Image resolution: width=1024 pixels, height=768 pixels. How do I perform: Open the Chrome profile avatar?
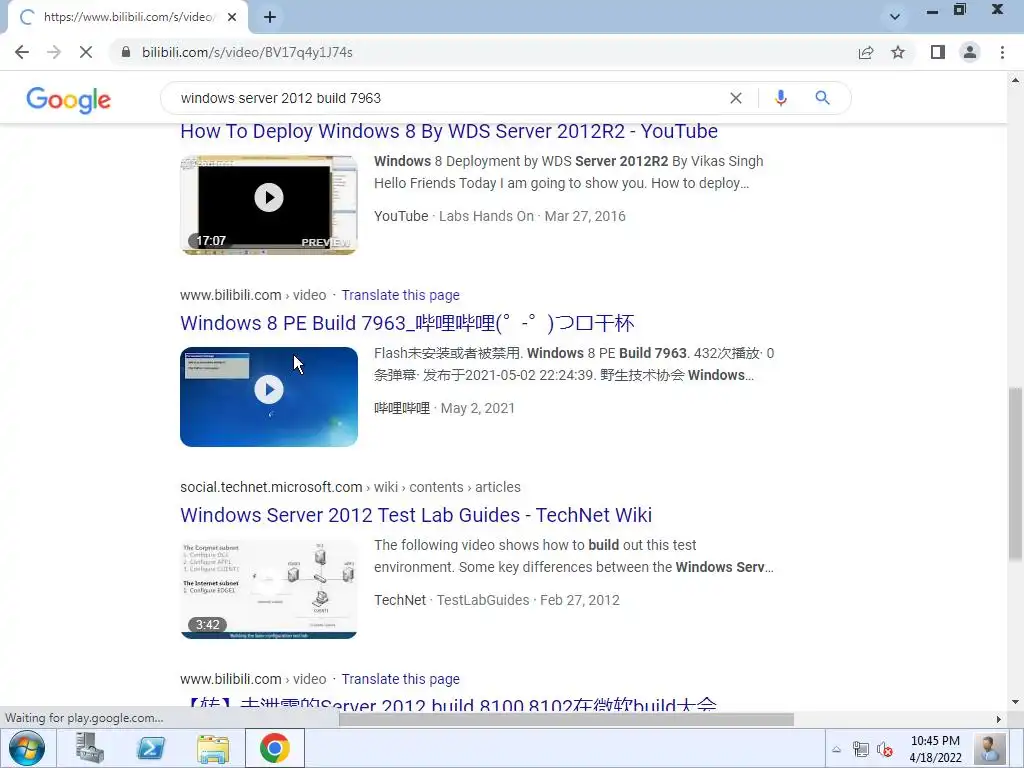coord(970,52)
